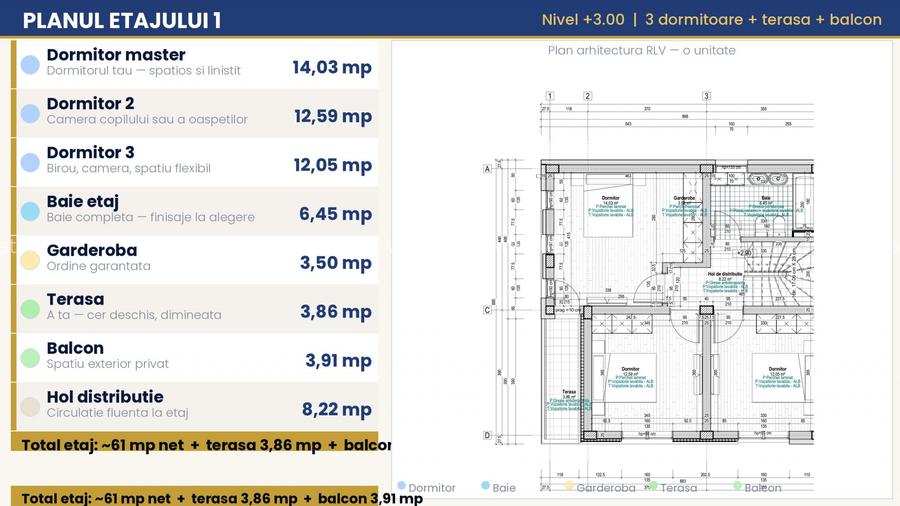Click the '8,22 mp' area value
Viewport: 900px width, 506px height.
point(337,409)
